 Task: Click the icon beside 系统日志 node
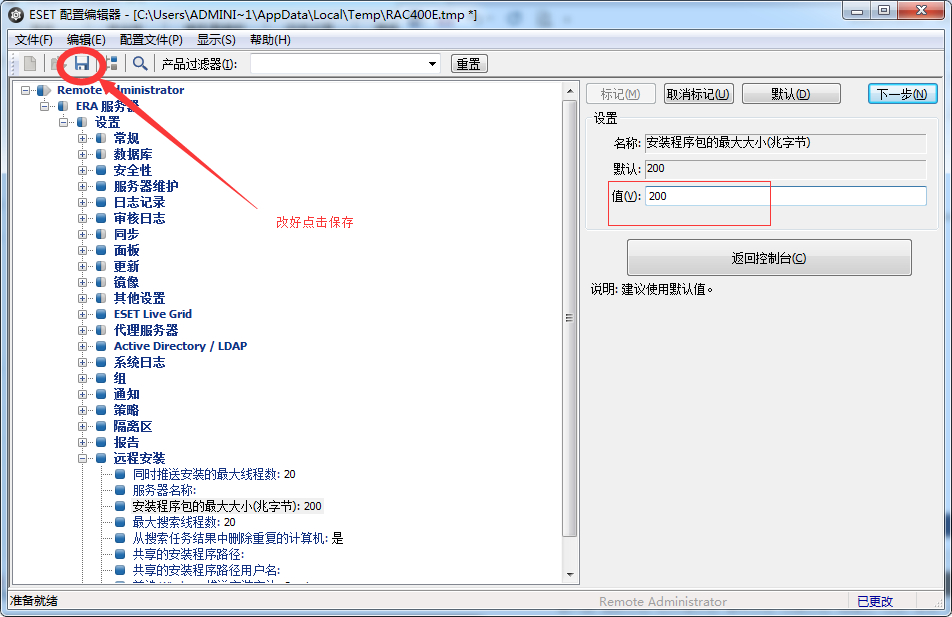[101, 363]
